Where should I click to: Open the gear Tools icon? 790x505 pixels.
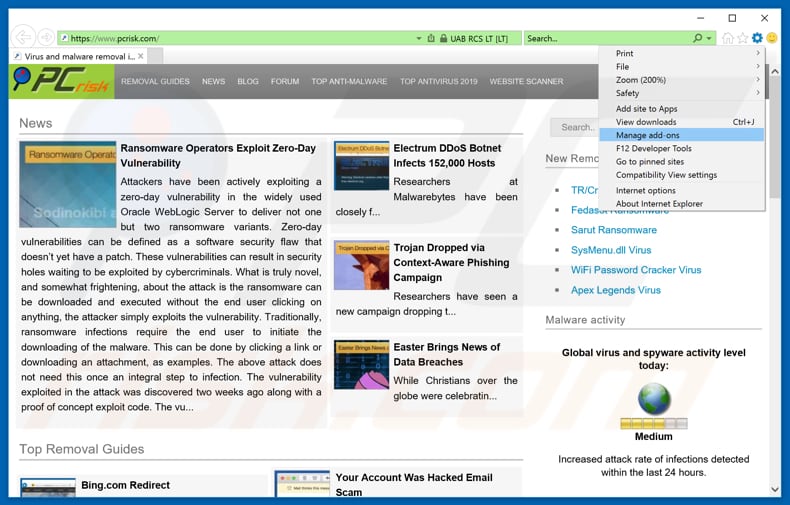pos(757,38)
